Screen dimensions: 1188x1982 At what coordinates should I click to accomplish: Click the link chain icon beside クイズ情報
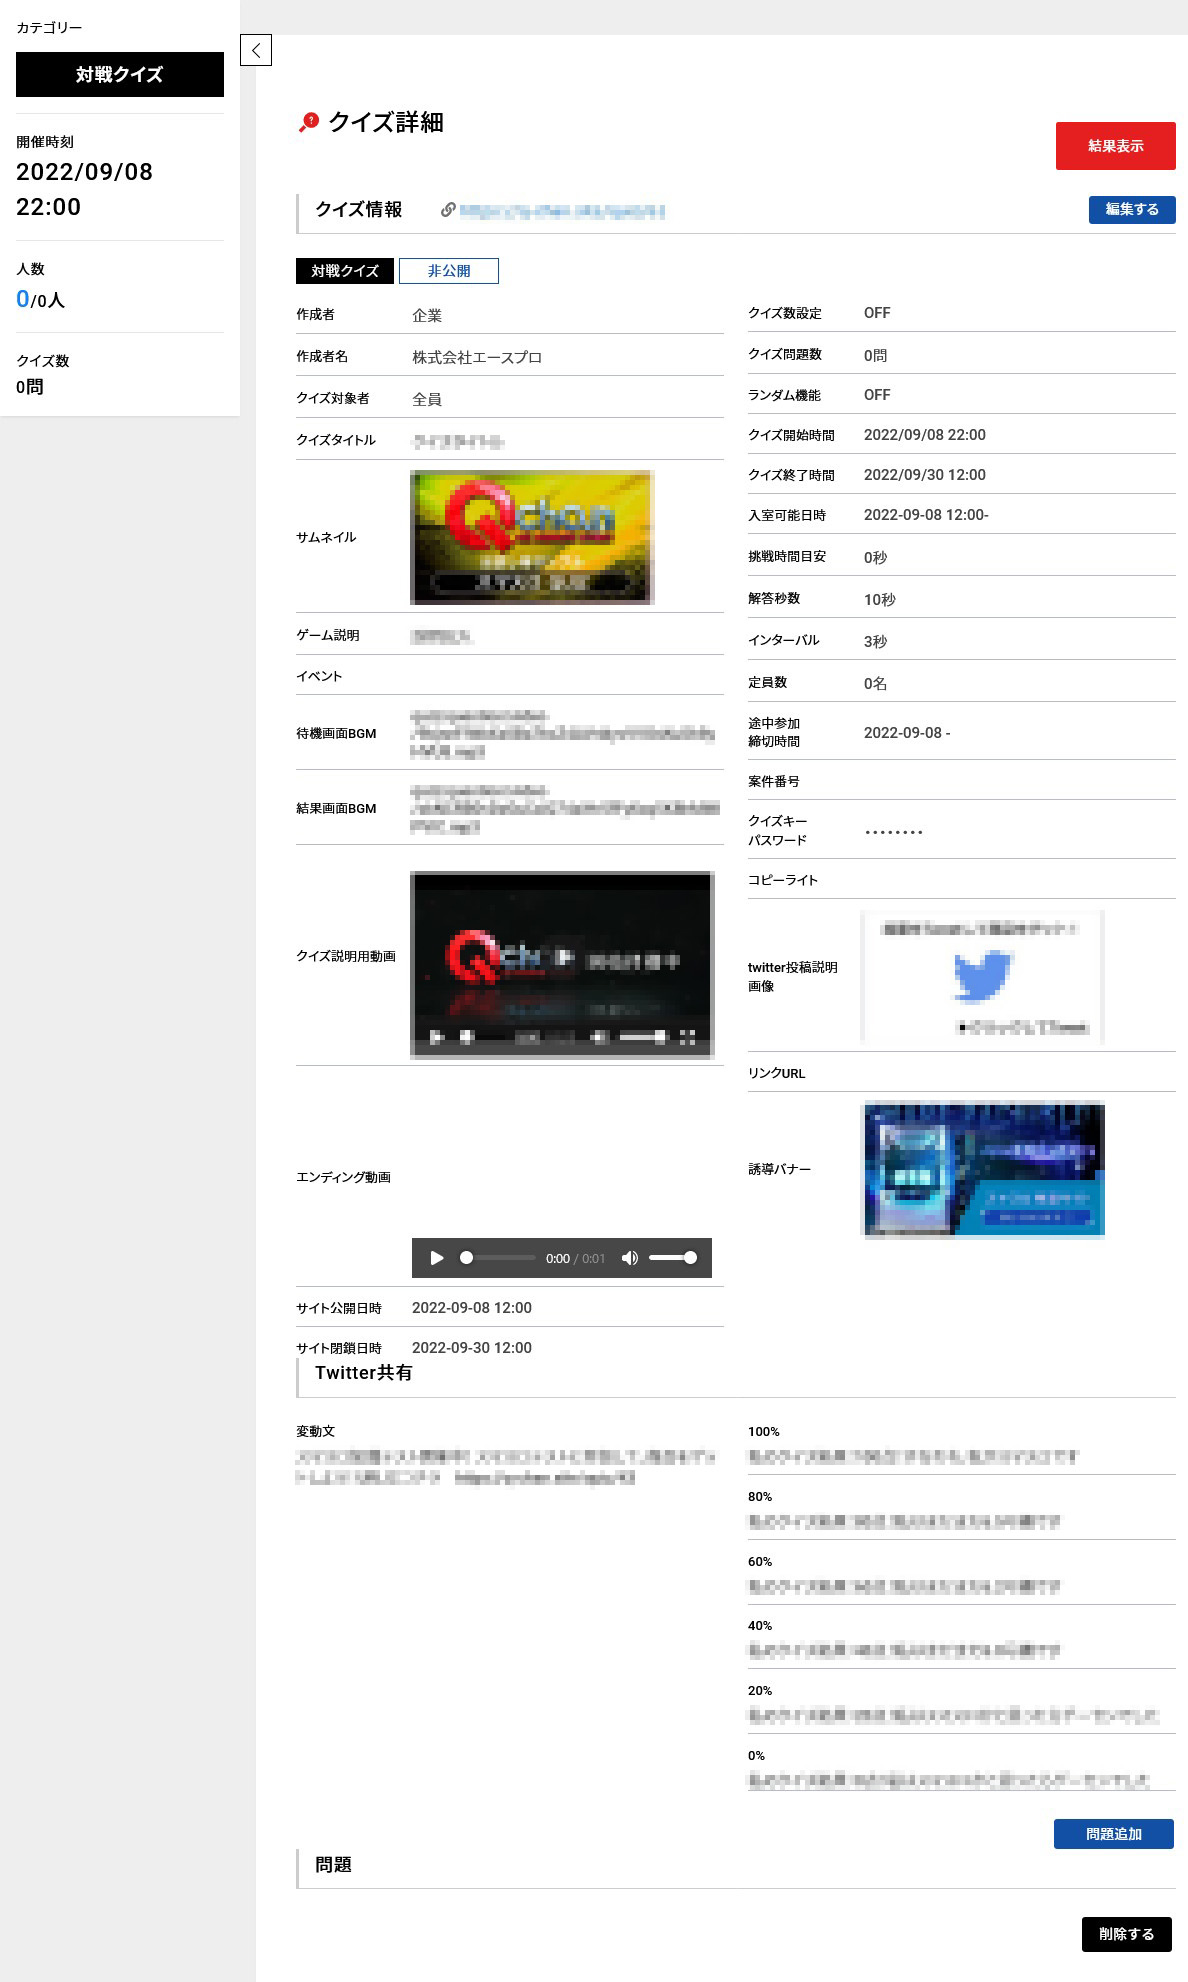[448, 210]
